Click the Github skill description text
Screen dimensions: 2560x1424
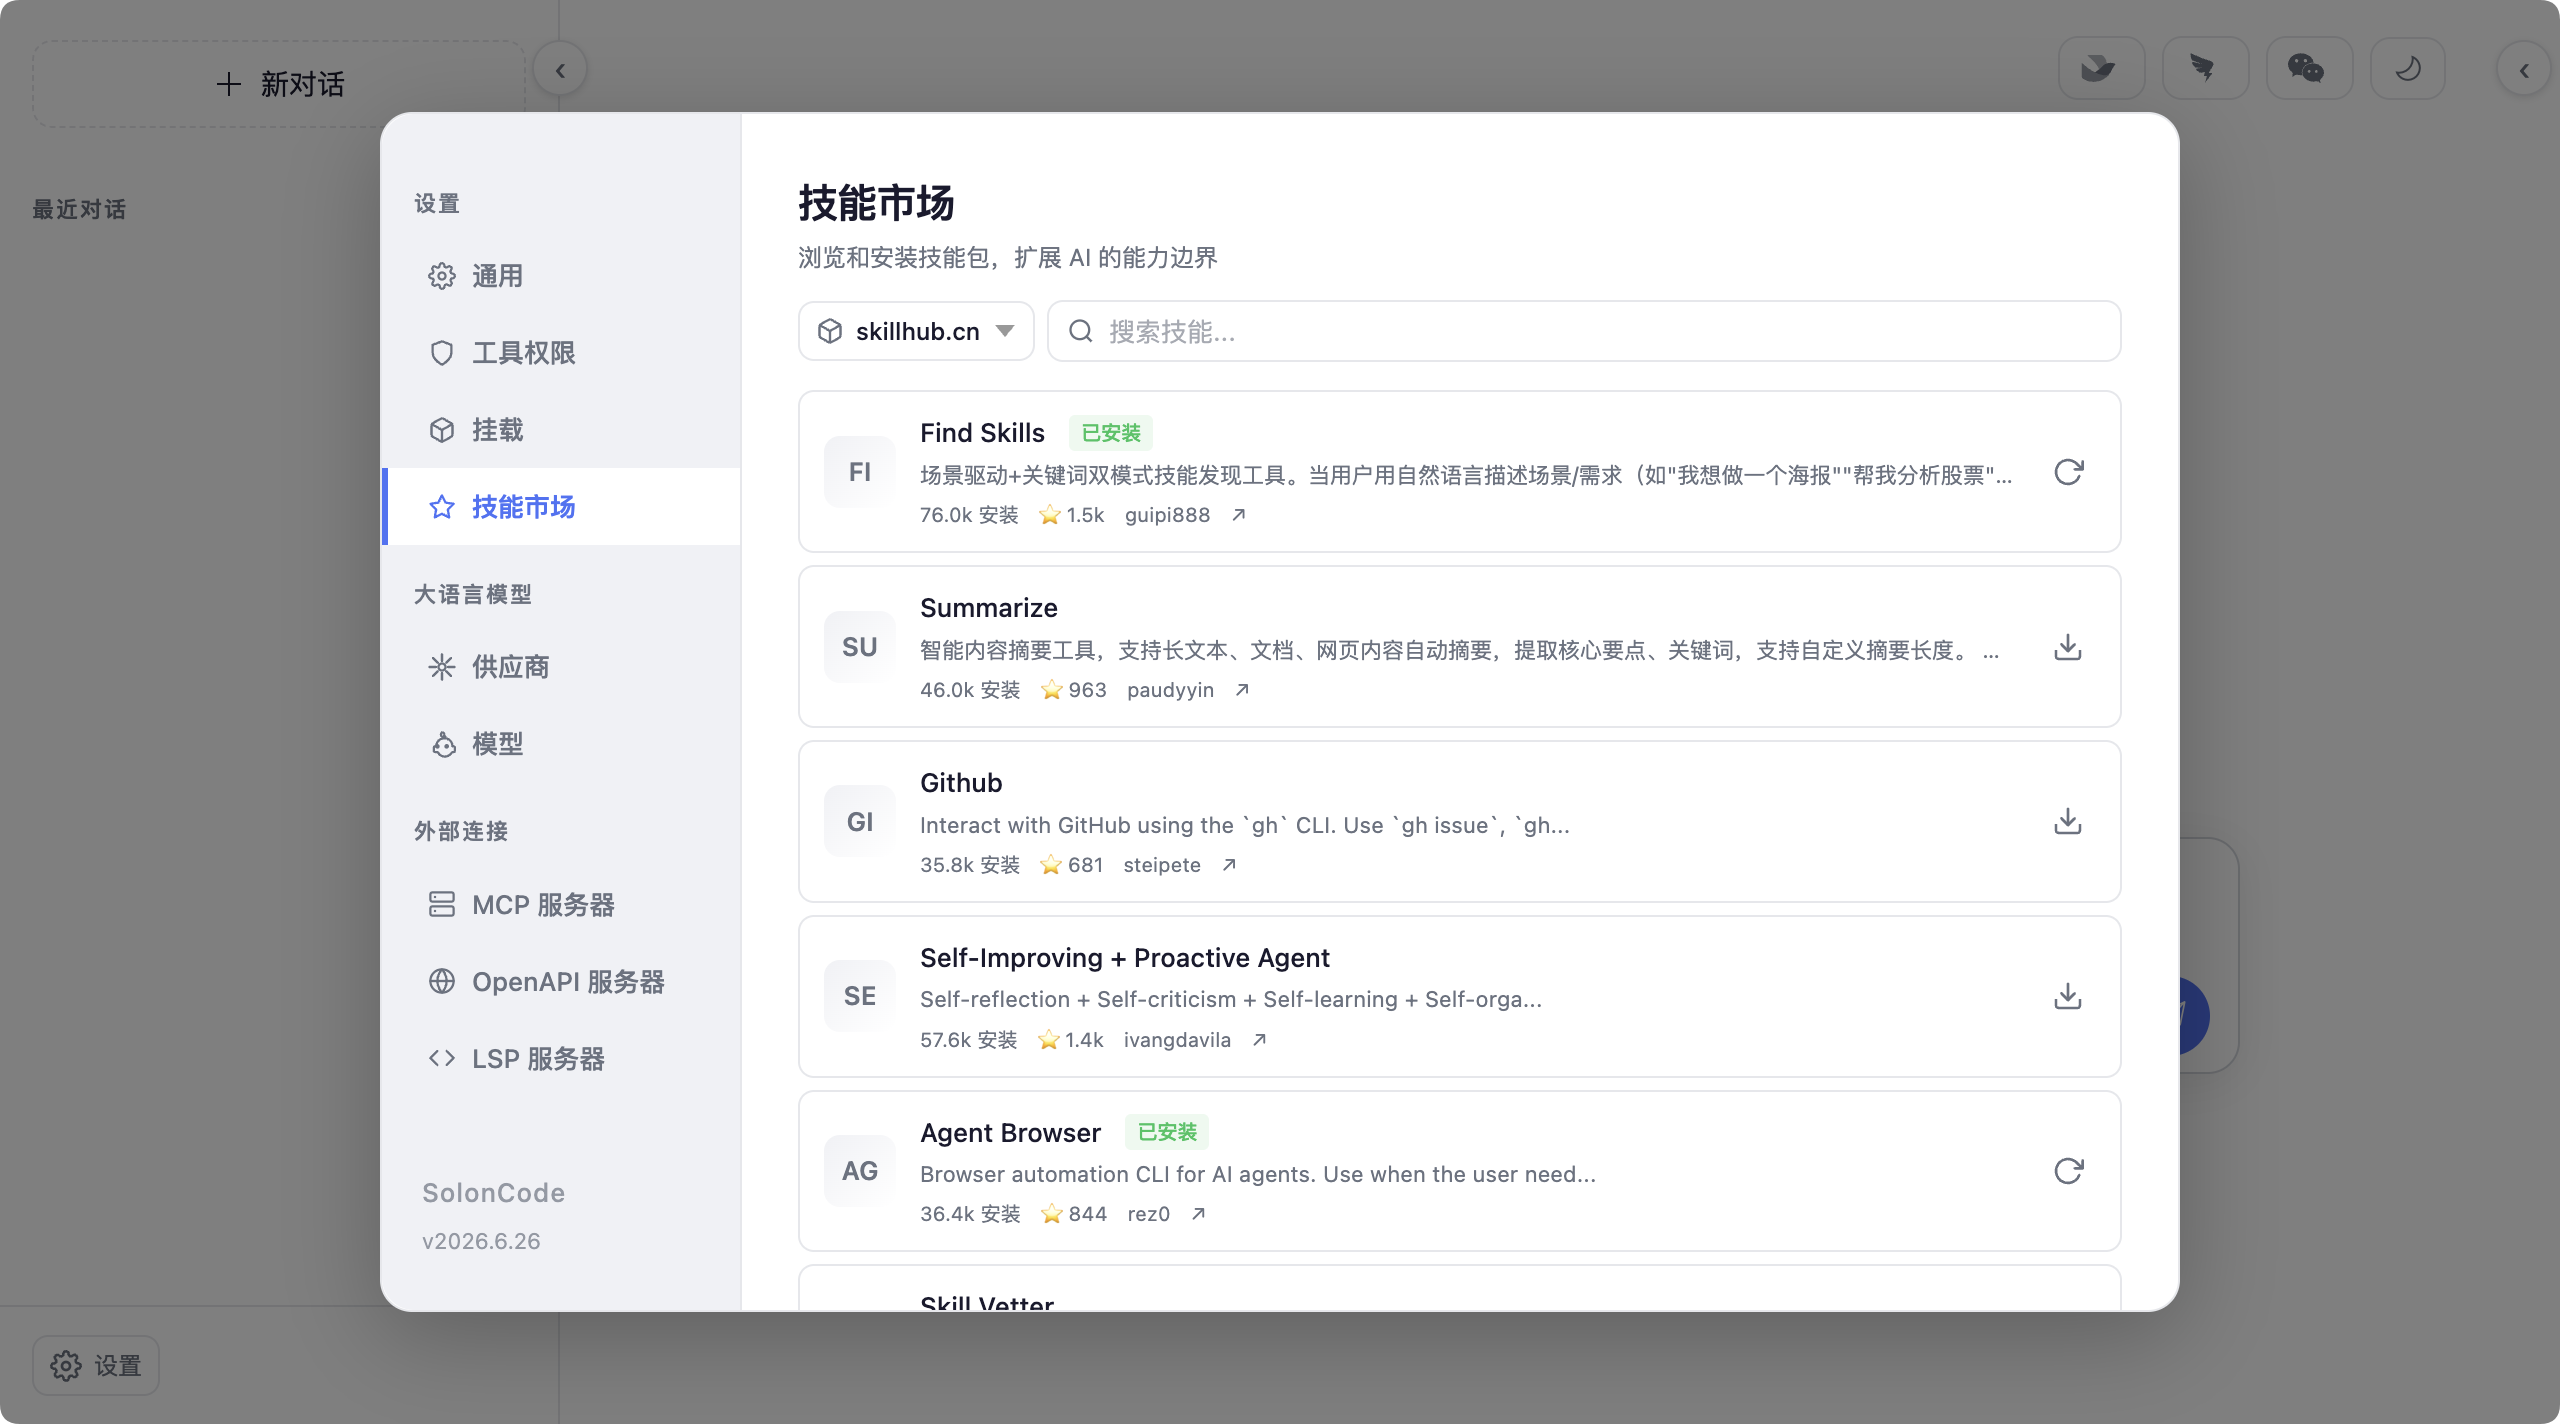[1245, 825]
